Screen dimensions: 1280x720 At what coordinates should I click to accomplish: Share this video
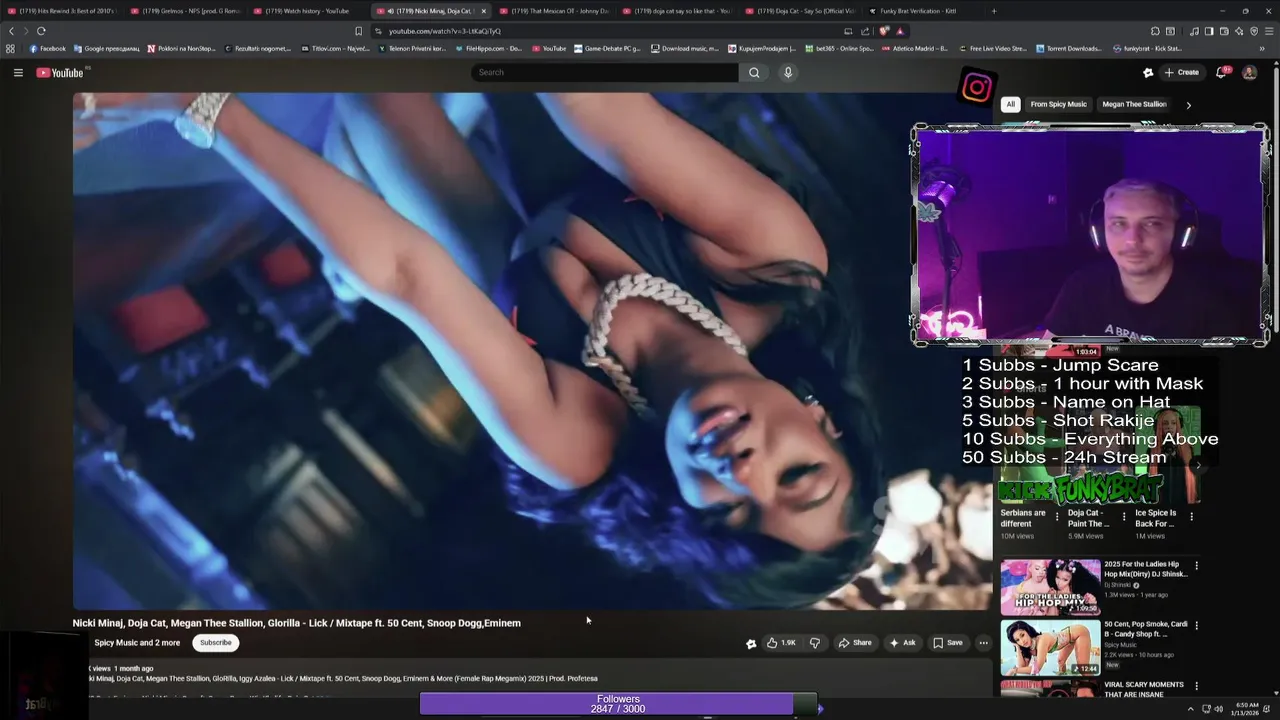(855, 643)
